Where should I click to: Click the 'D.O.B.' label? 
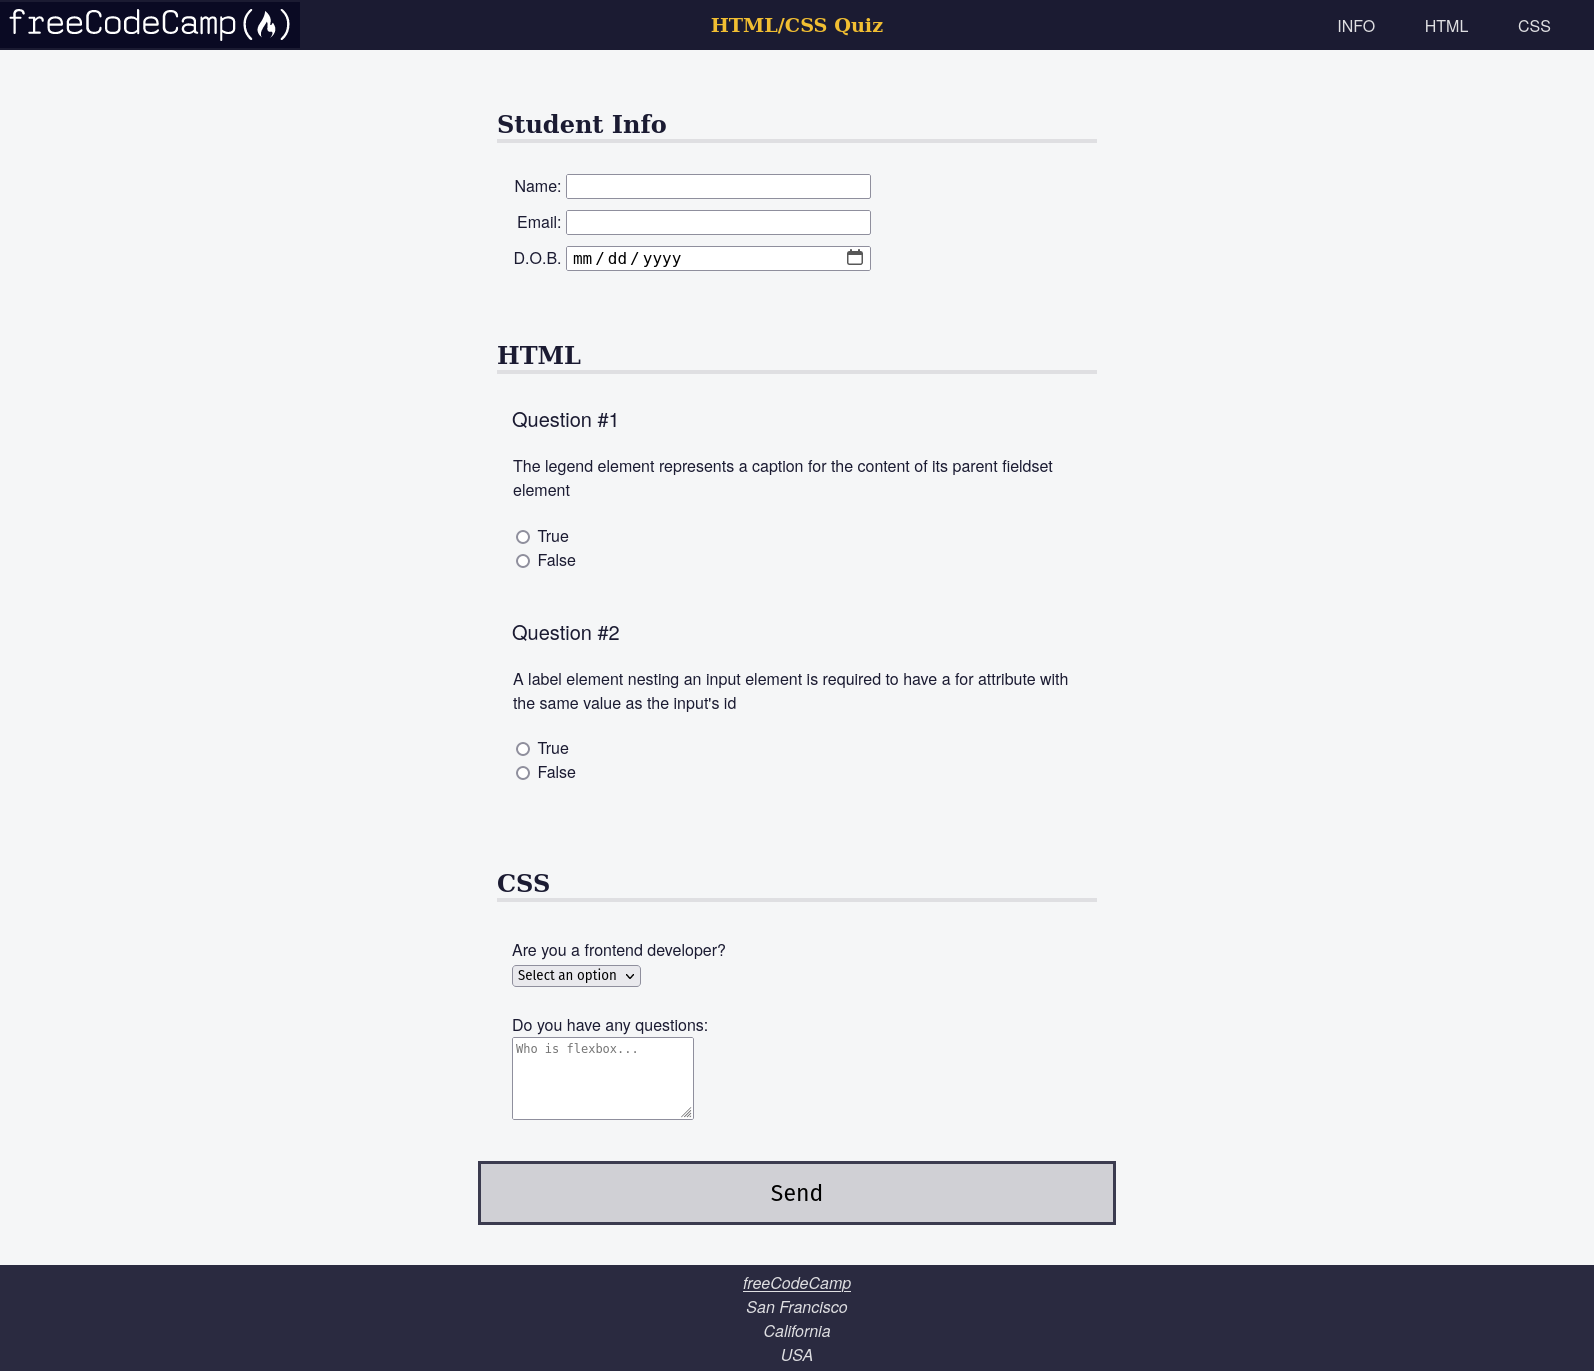pyautogui.click(x=537, y=258)
